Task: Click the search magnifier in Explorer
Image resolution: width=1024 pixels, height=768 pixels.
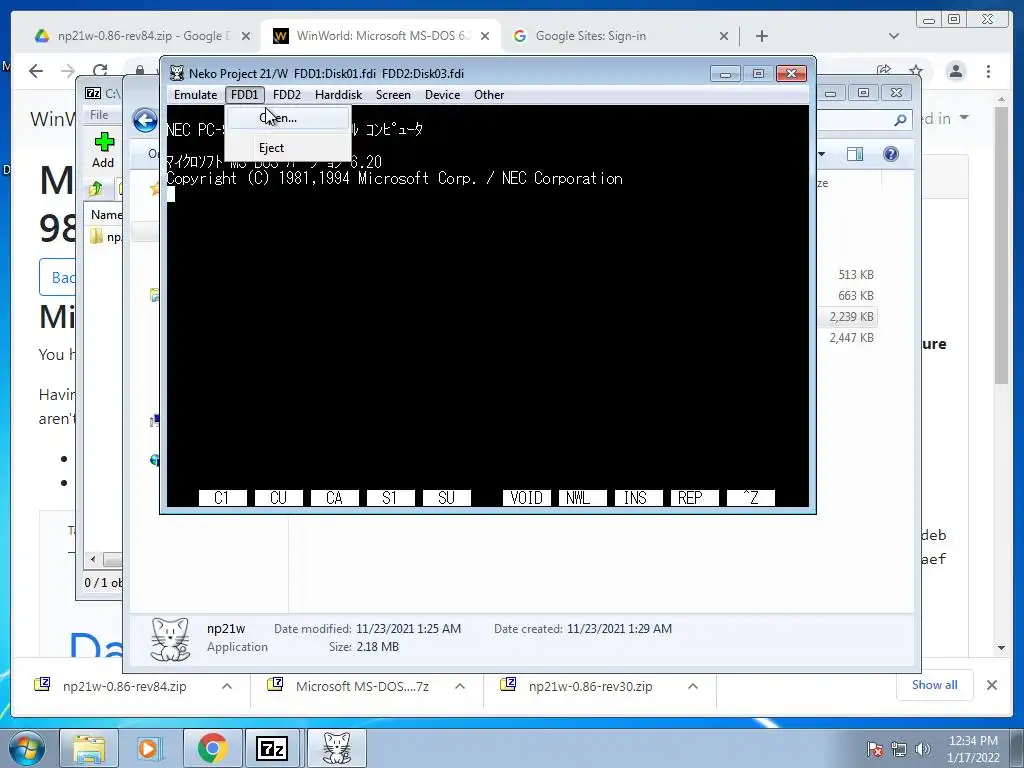Action: (901, 120)
